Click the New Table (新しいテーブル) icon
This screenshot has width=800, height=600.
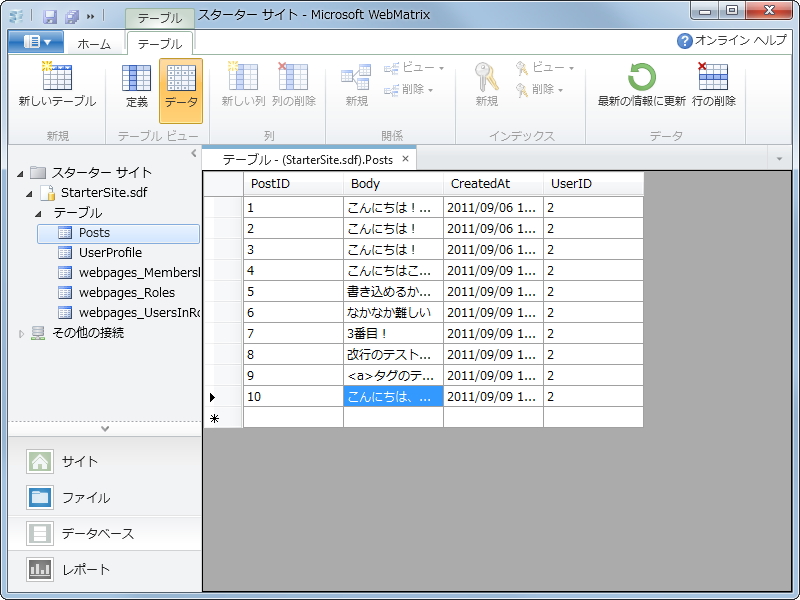pyautogui.click(x=57, y=77)
